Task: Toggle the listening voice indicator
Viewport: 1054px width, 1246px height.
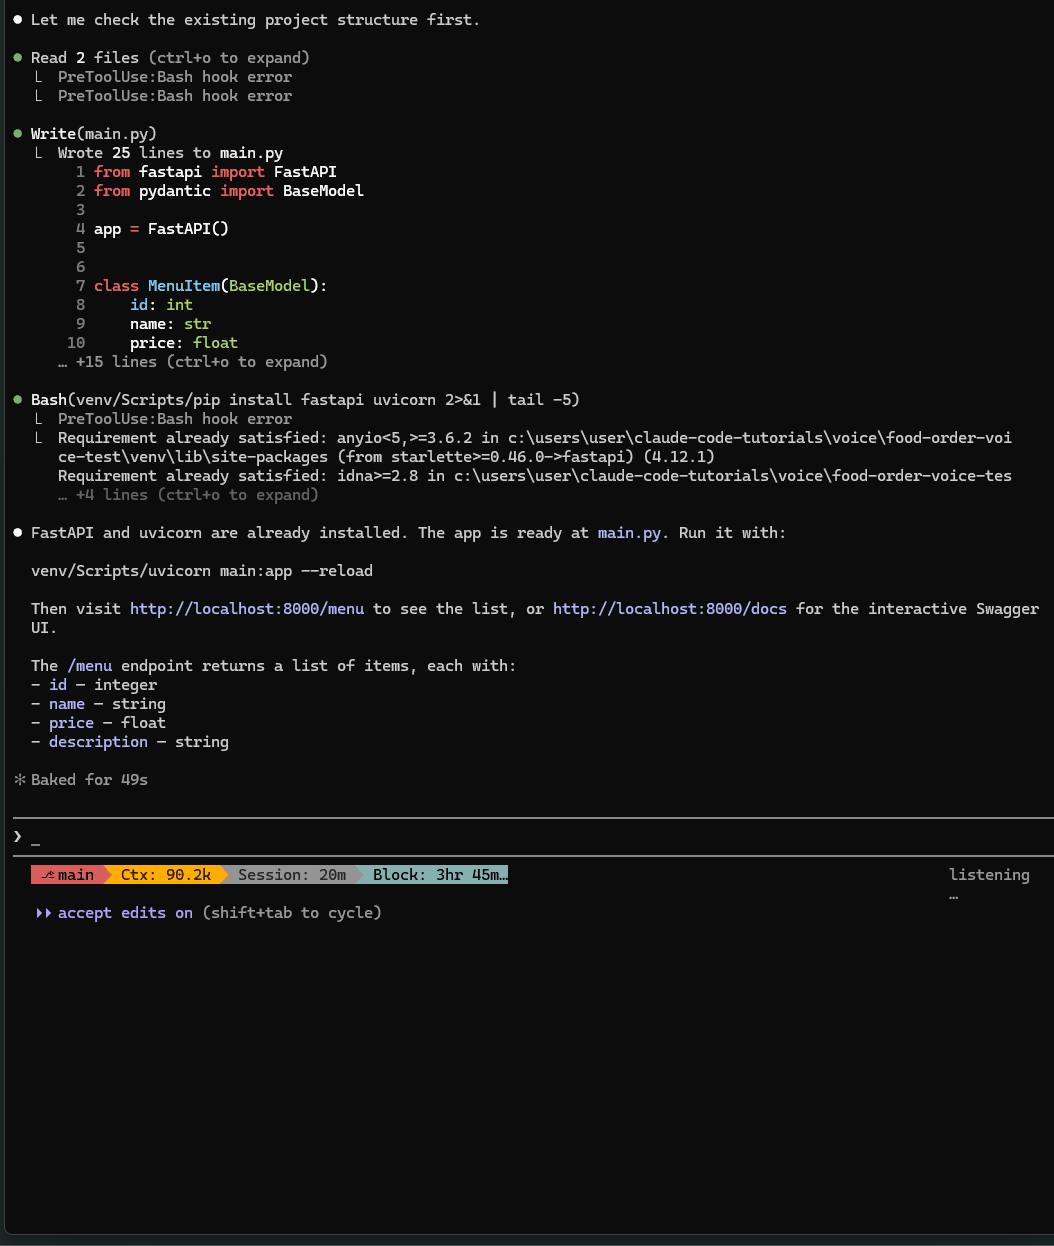Action: [x=988, y=875]
